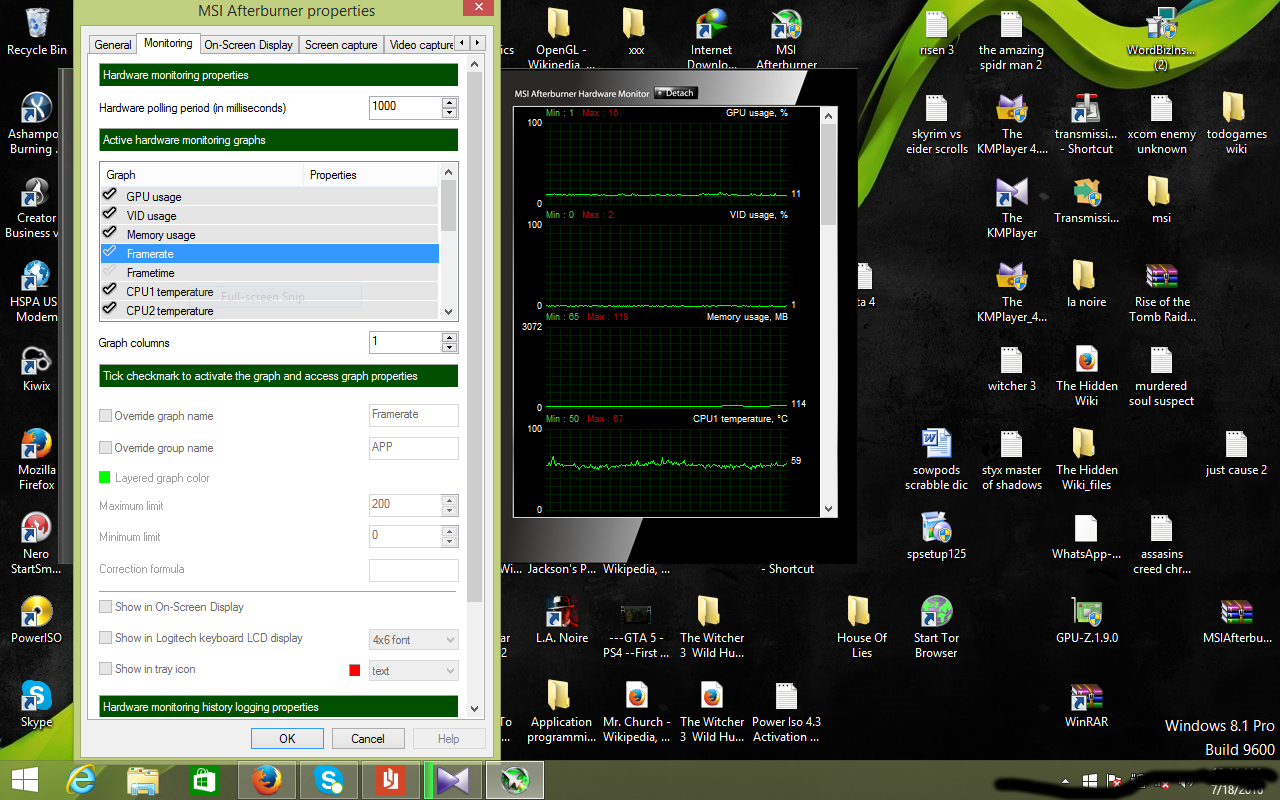Click hardware polling period input field

[405, 107]
